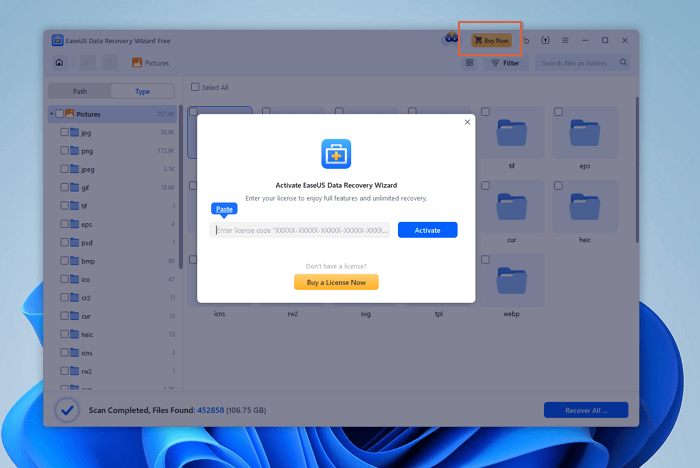This screenshot has width=700, height=468.
Task: Open the home icon in toolbar
Action: (59, 63)
